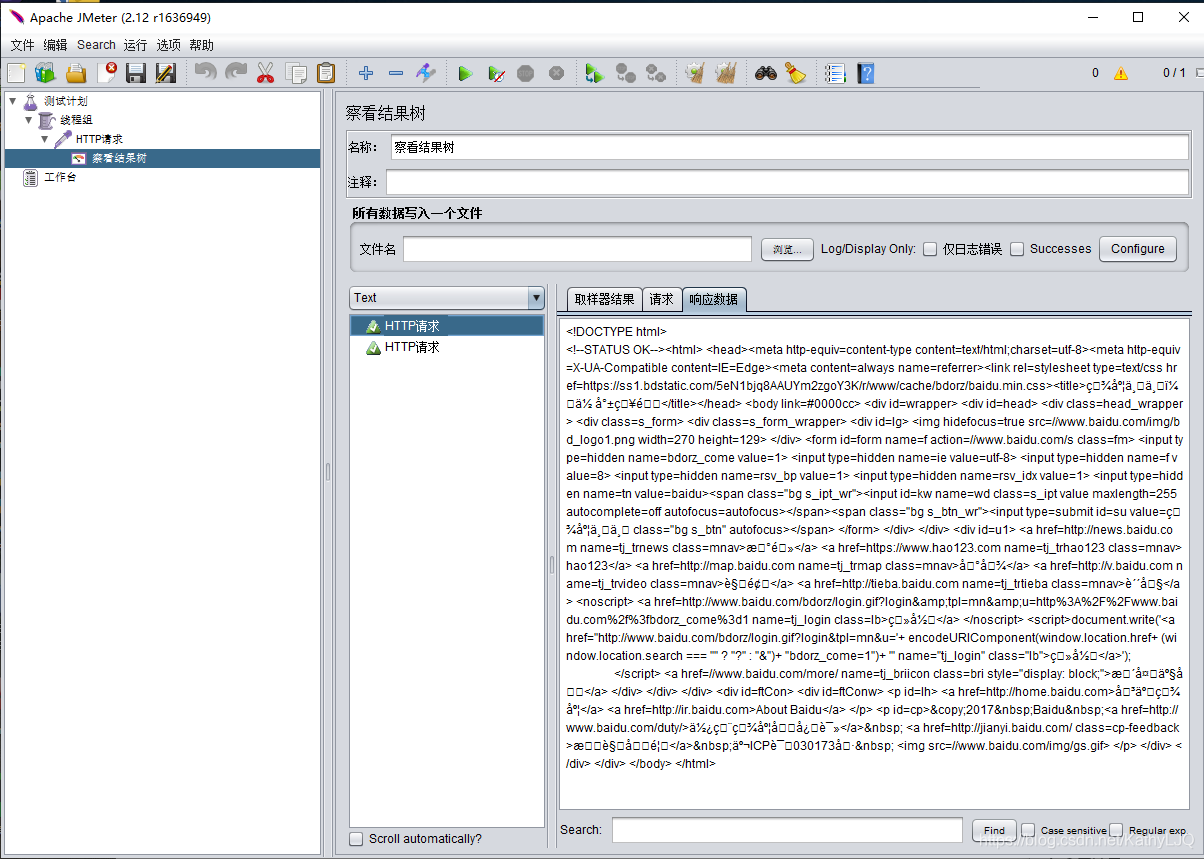Image resolution: width=1204 pixels, height=859 pixels.
Task: Open the Templates icon in toolbar
Action: [45, 73]
